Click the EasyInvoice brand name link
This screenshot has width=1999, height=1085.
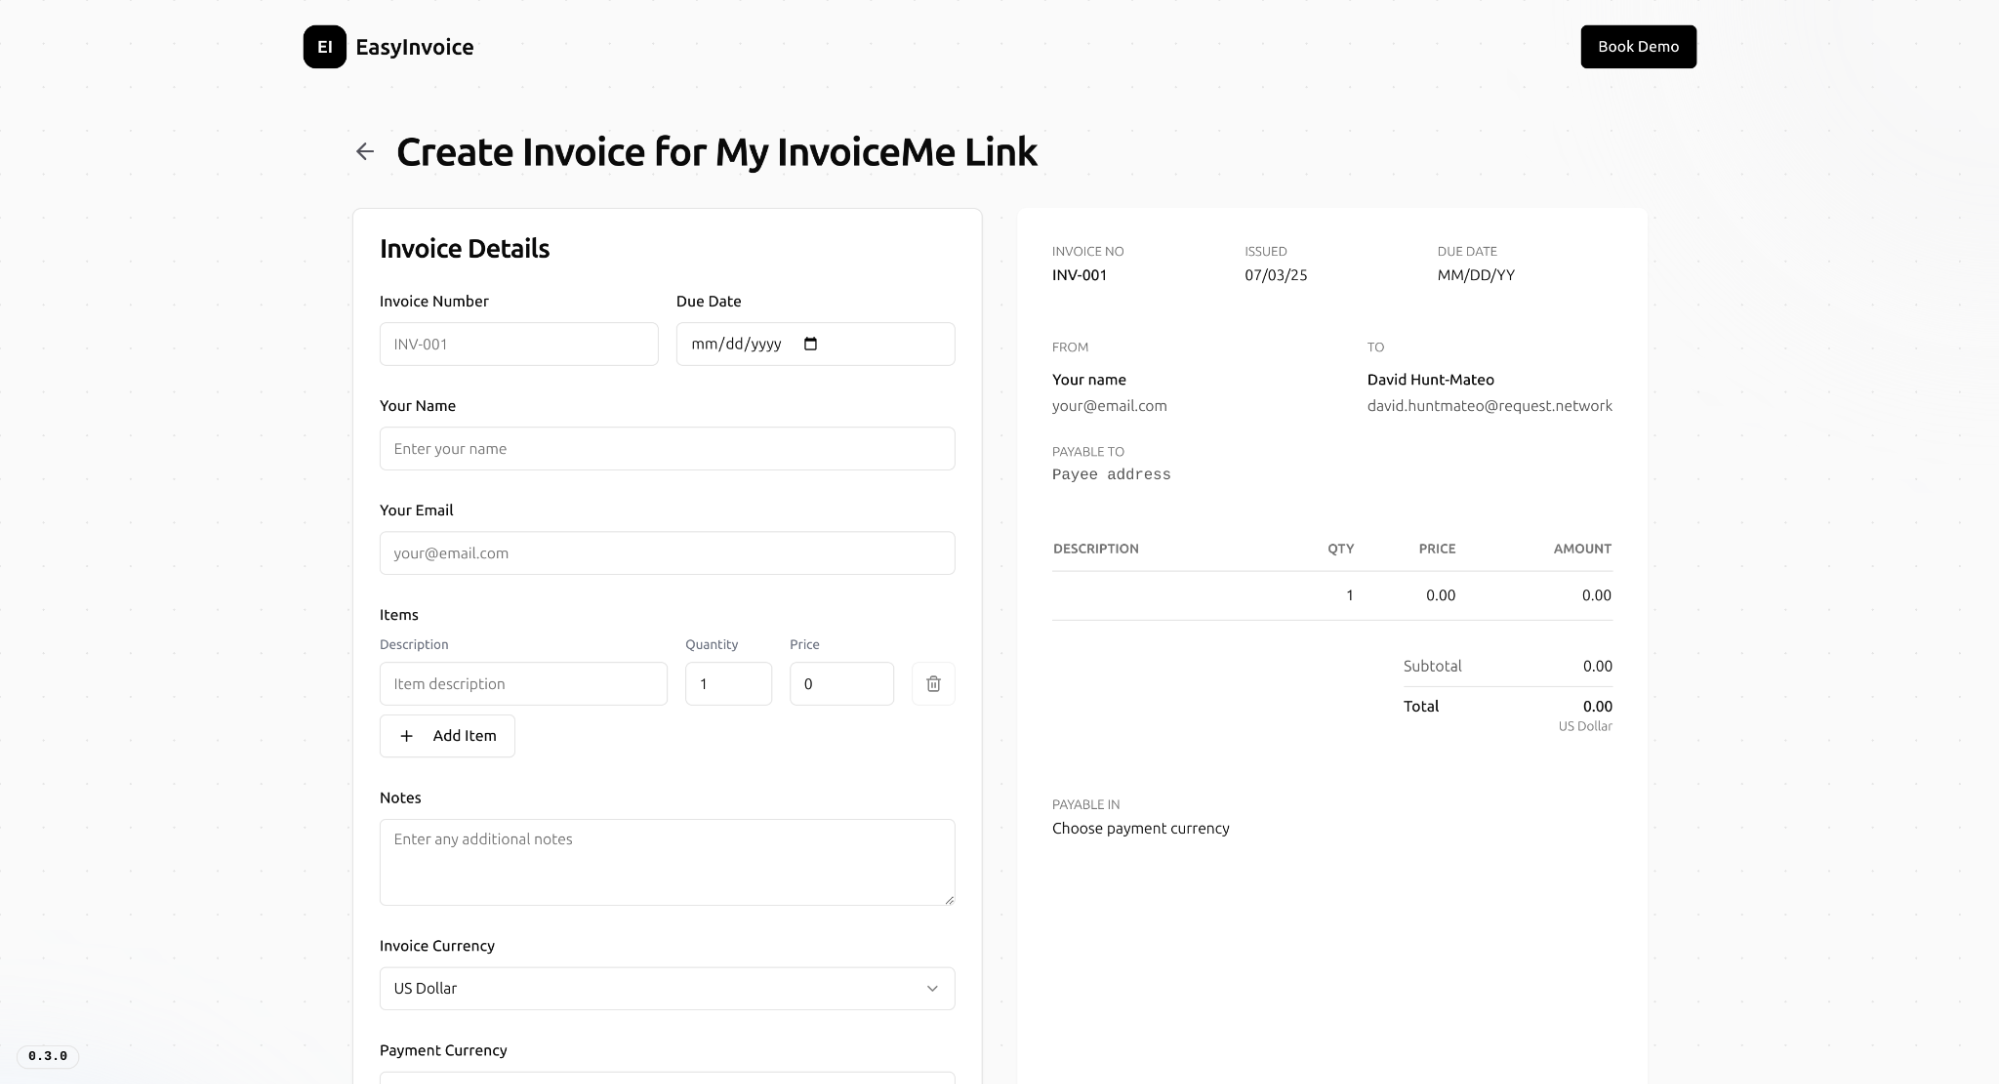414,47
